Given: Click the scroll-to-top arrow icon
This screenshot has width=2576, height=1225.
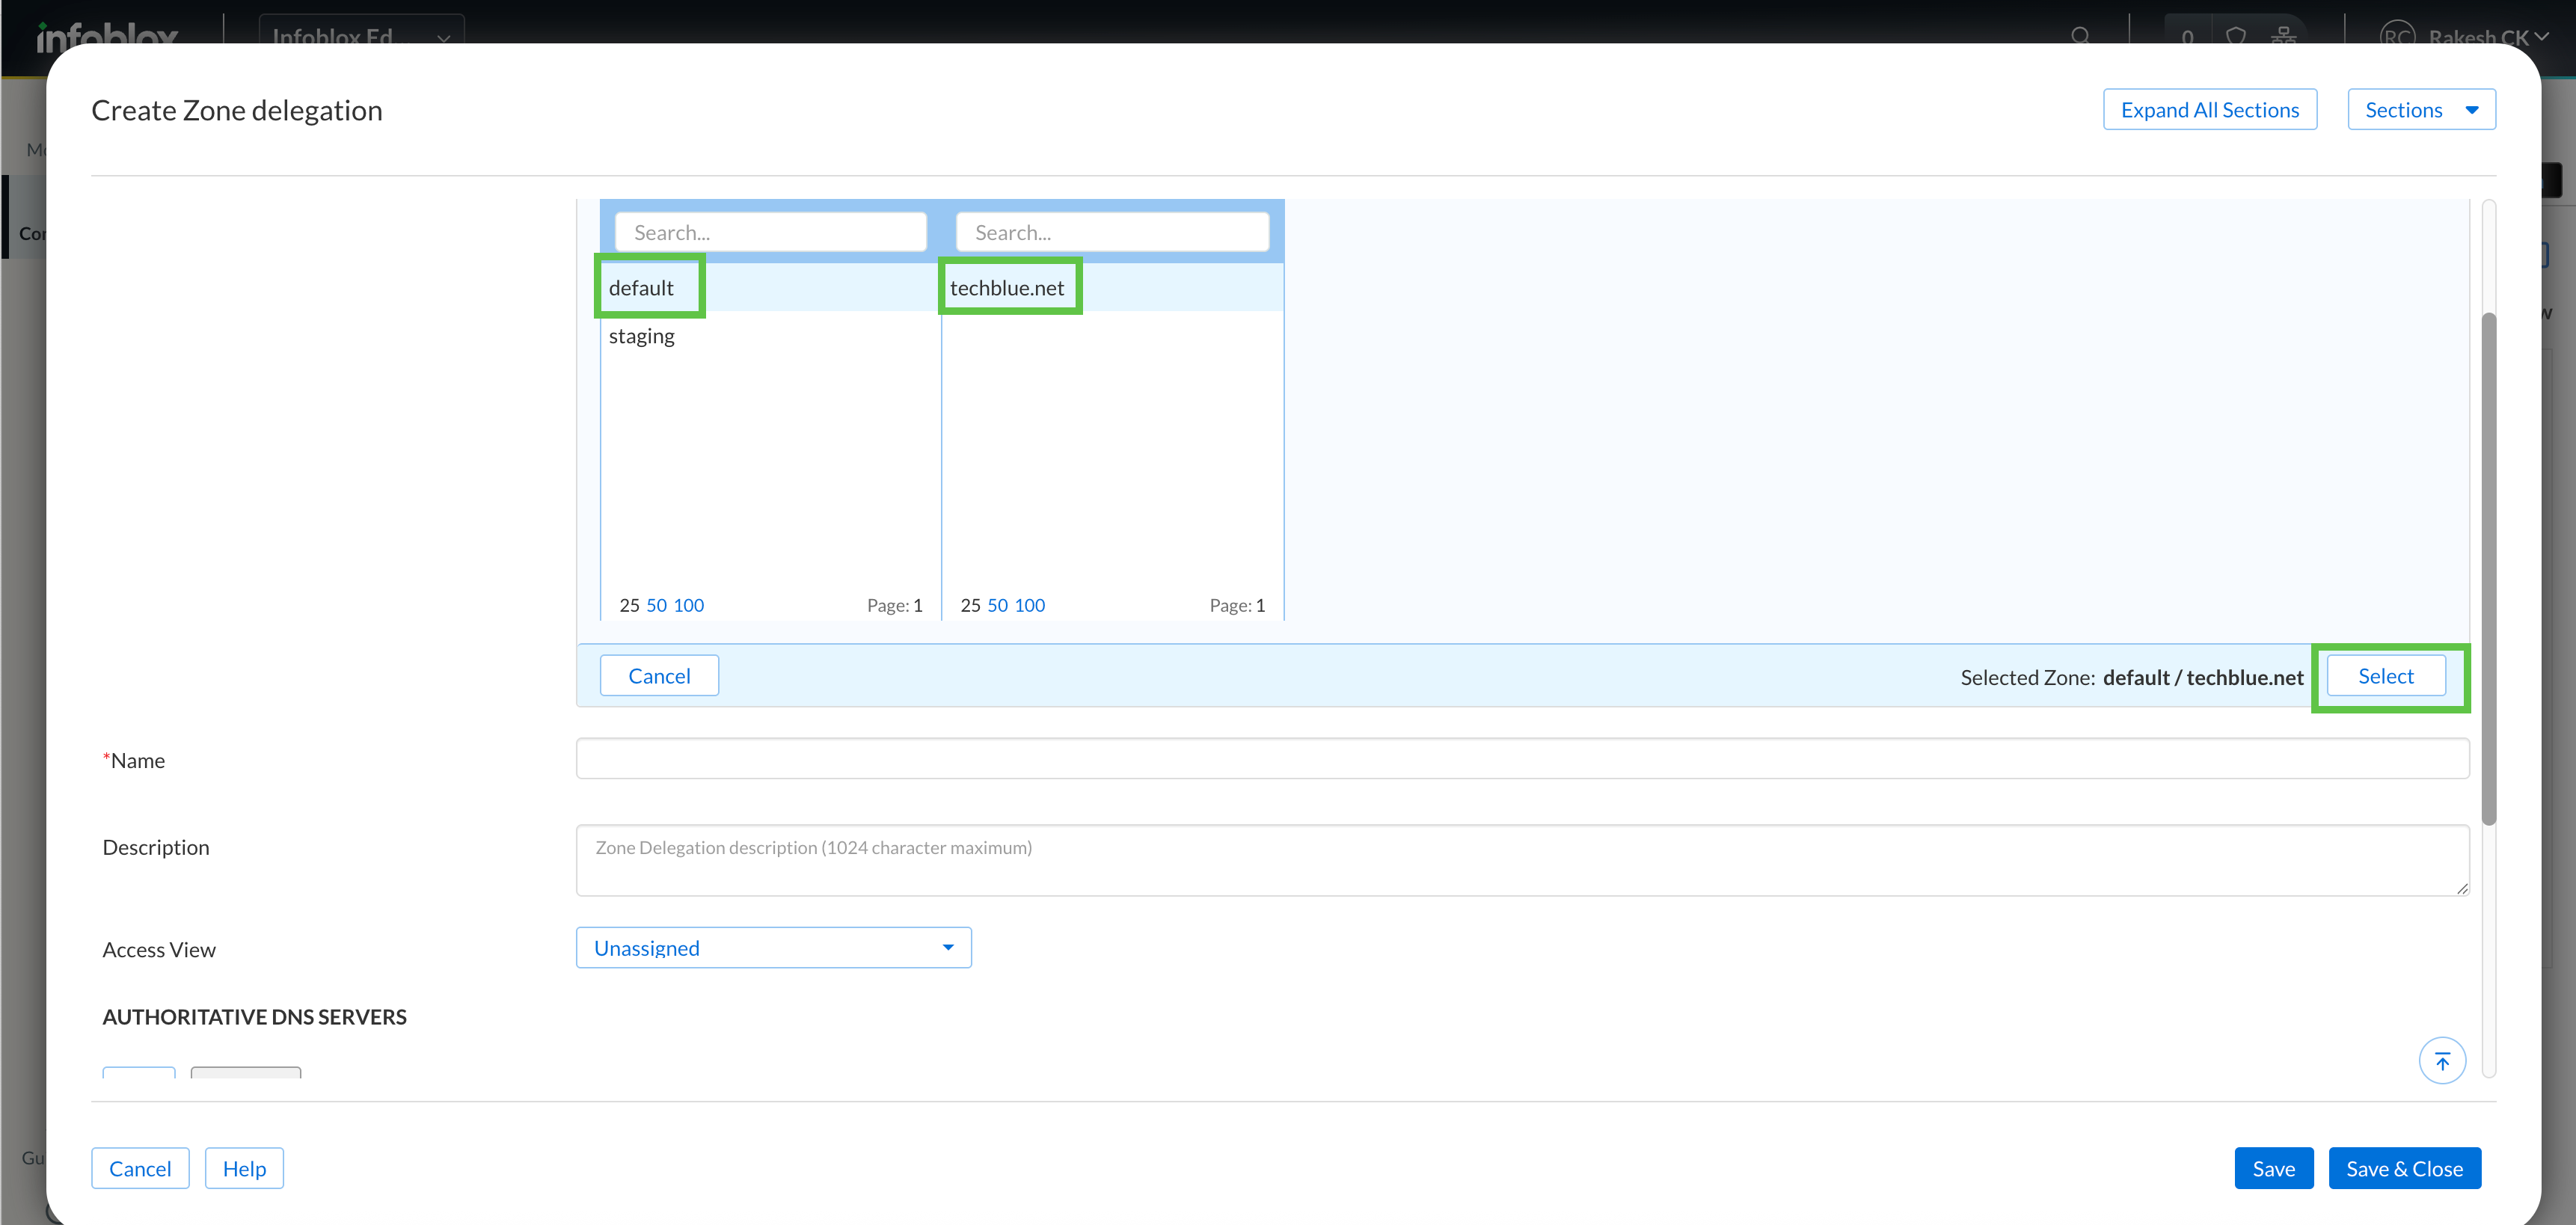Looking at the screenshot, I should (2441, 1061).
